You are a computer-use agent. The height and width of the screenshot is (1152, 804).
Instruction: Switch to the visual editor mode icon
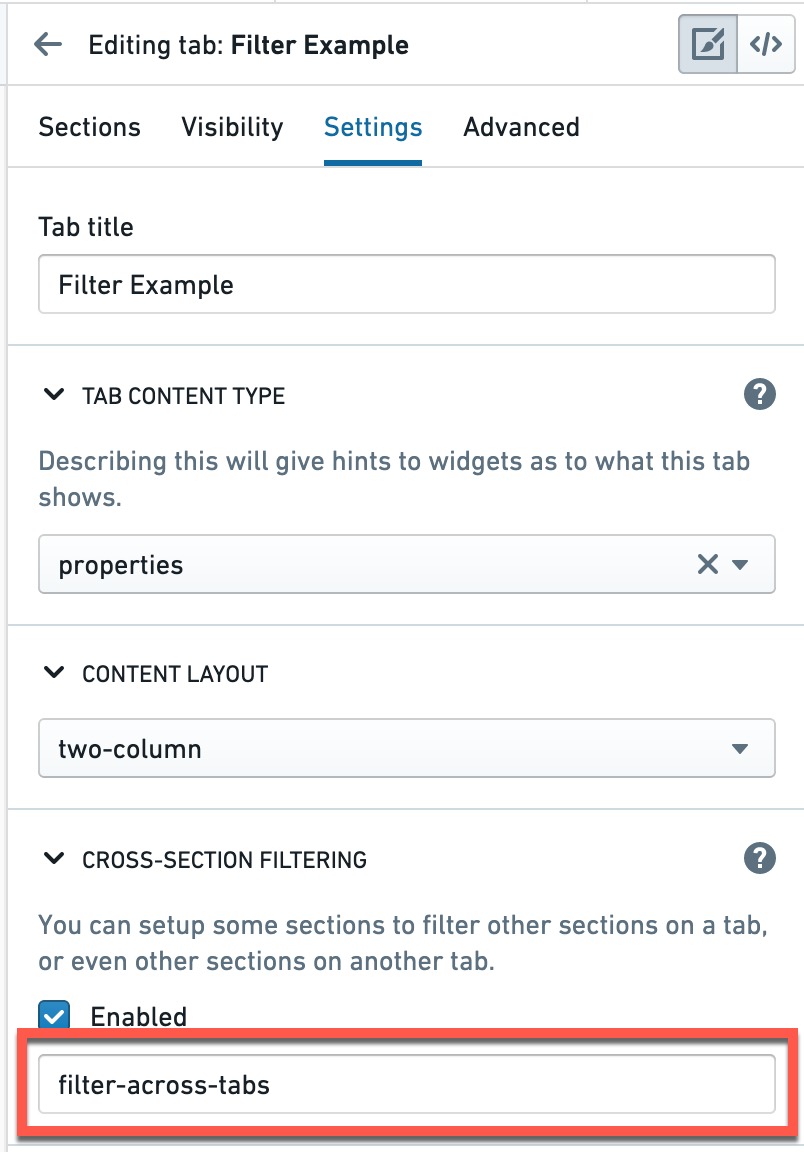[708, 44]
